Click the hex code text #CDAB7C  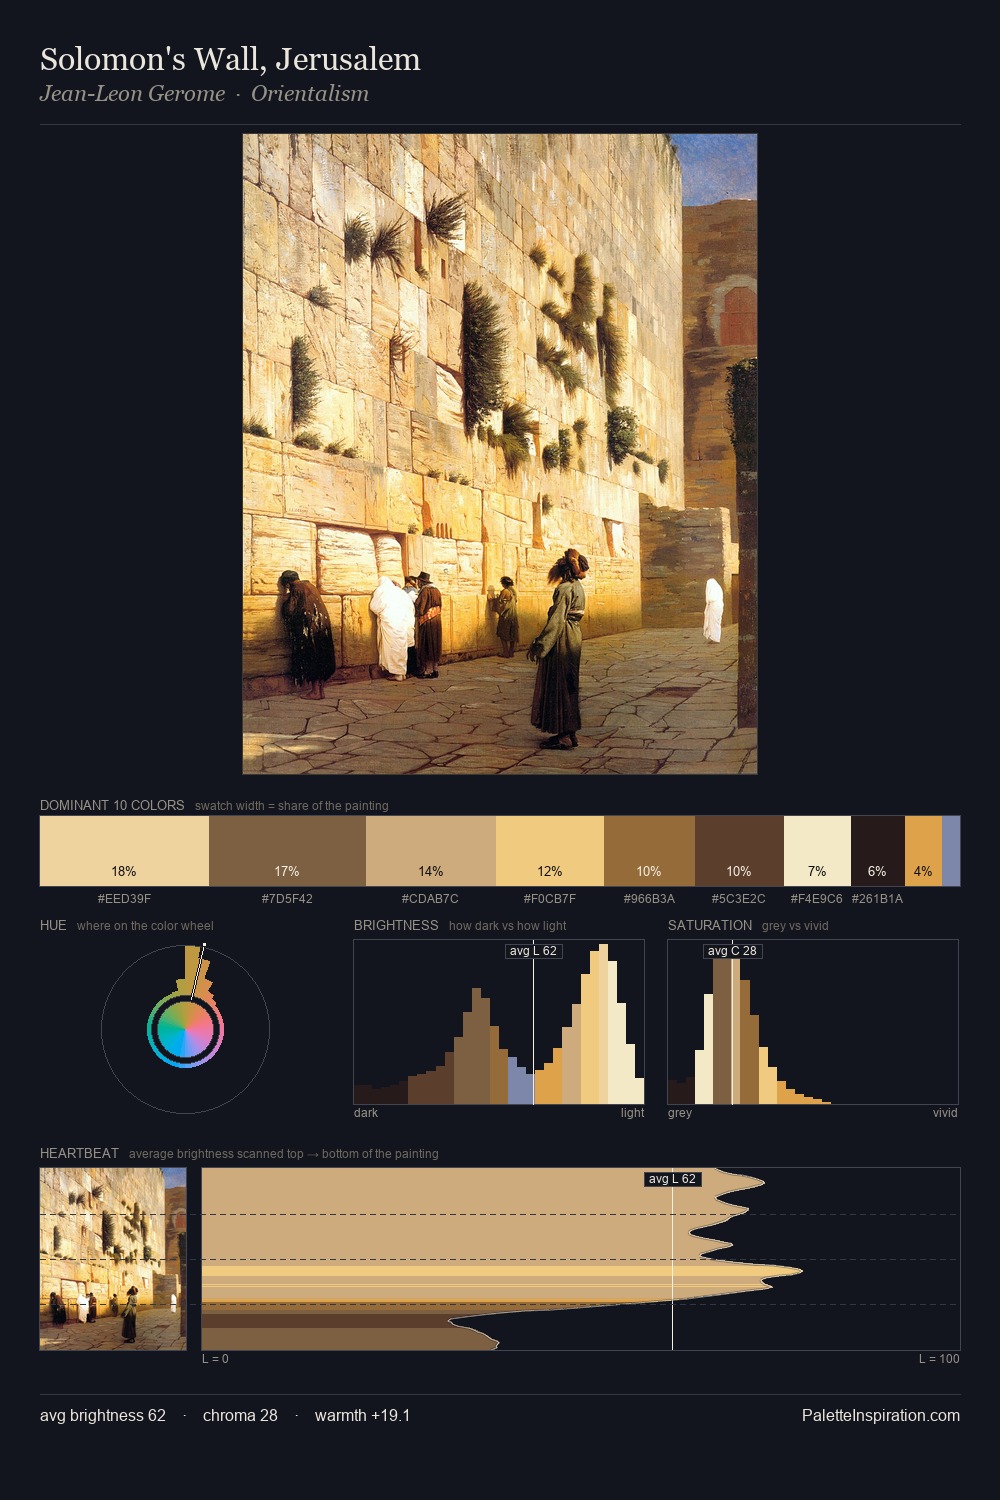[430, 899]
